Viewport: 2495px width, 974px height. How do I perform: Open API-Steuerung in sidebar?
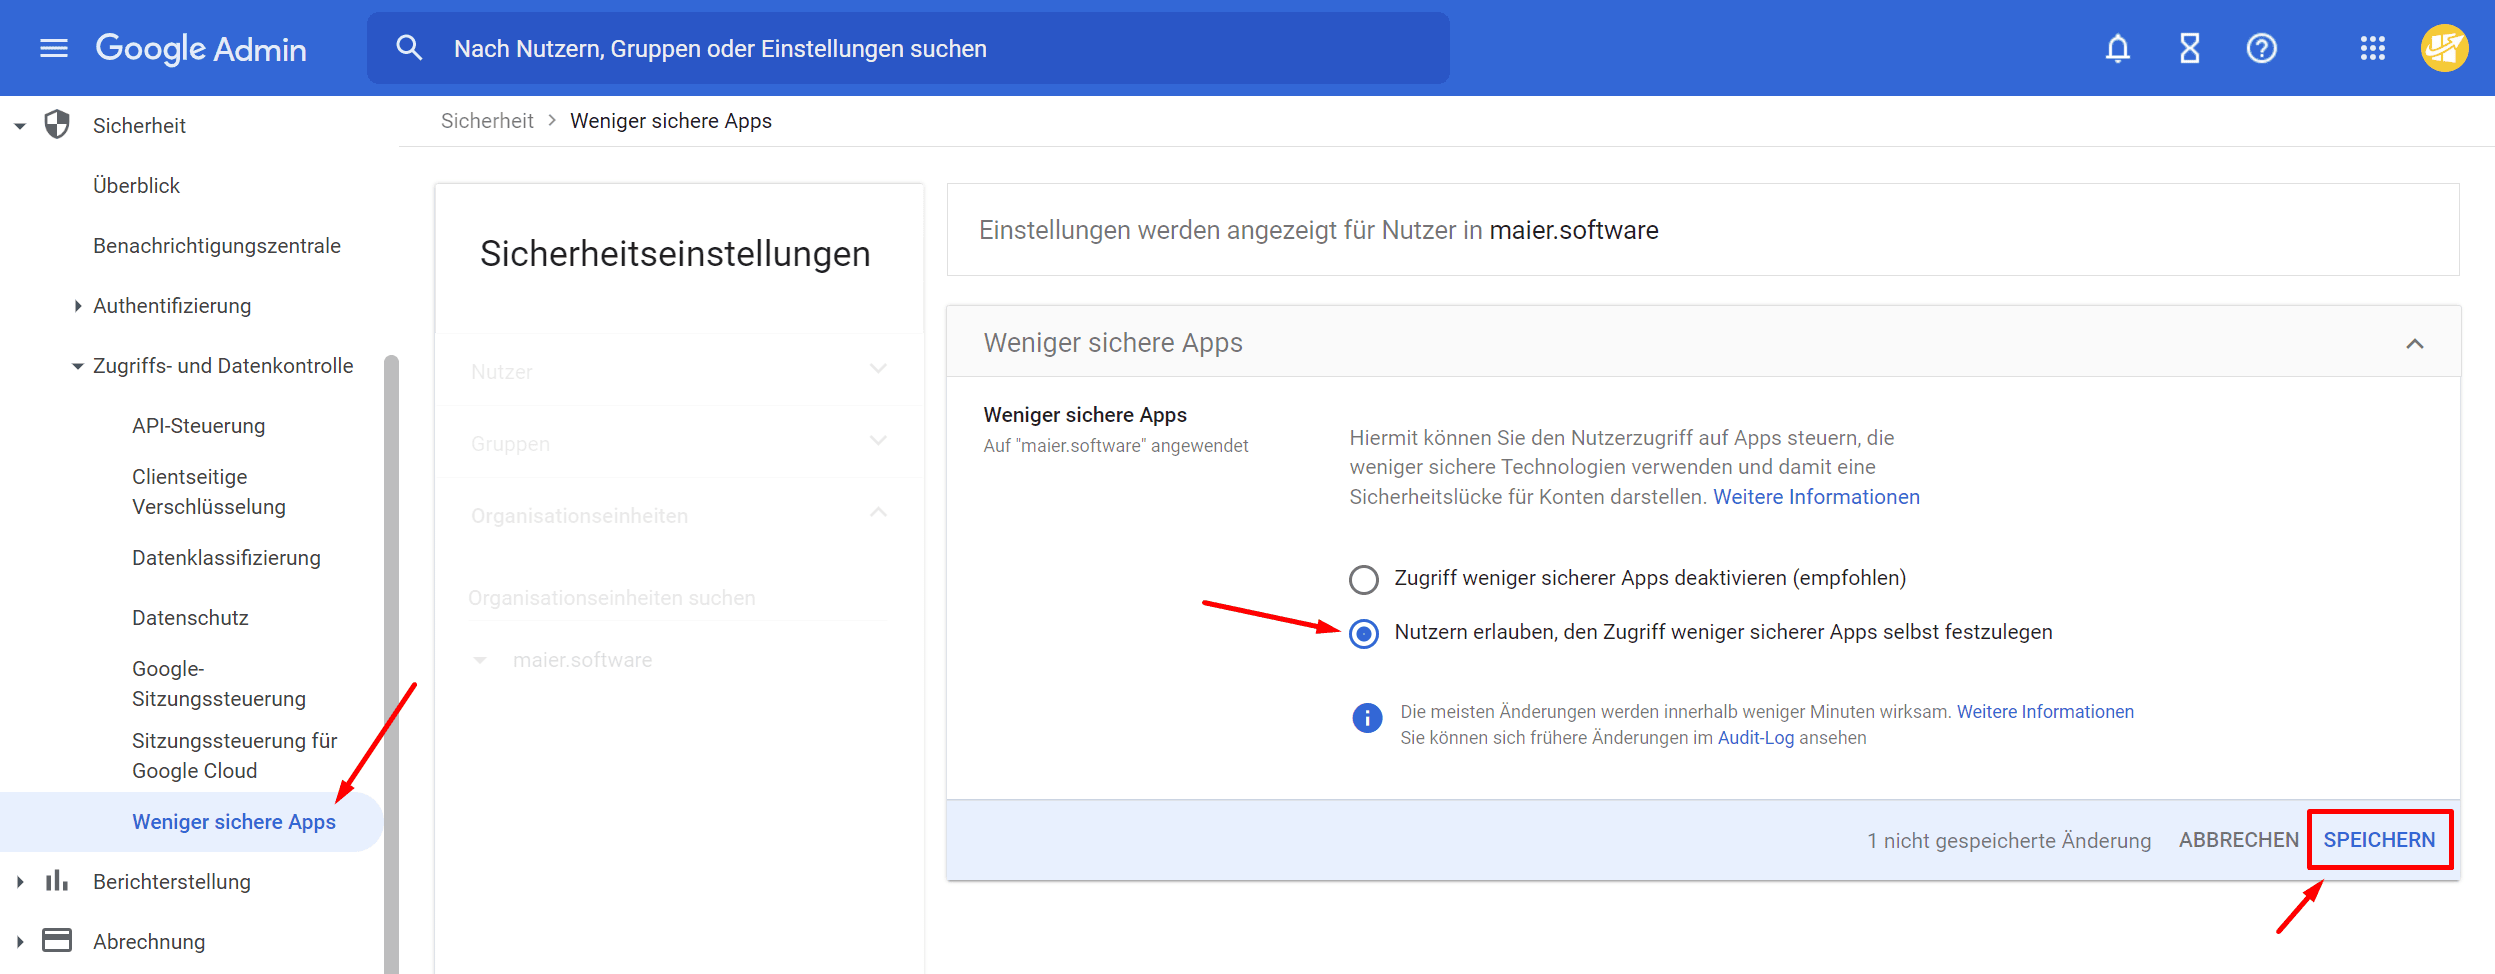[x=198, y=426]
